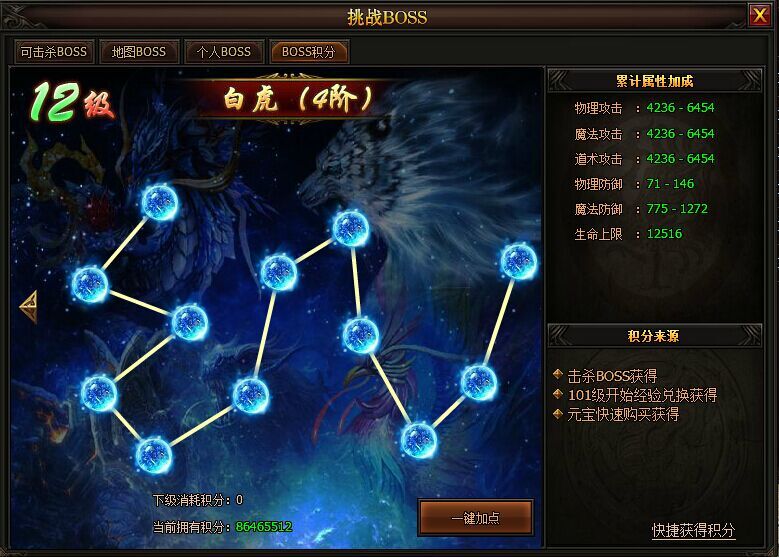
Task: Click the orb at middle-left junction
Action: (x=189, y=322)
